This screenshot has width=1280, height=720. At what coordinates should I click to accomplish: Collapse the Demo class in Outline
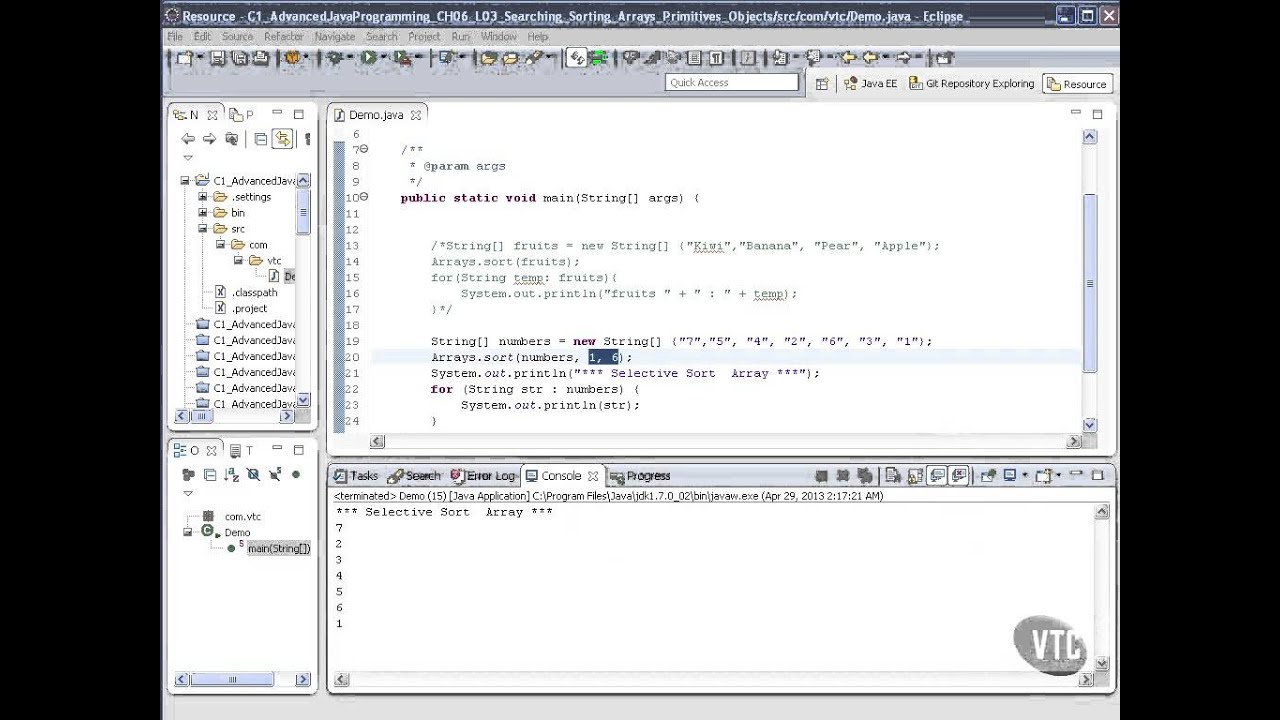(x=187, y=532)
